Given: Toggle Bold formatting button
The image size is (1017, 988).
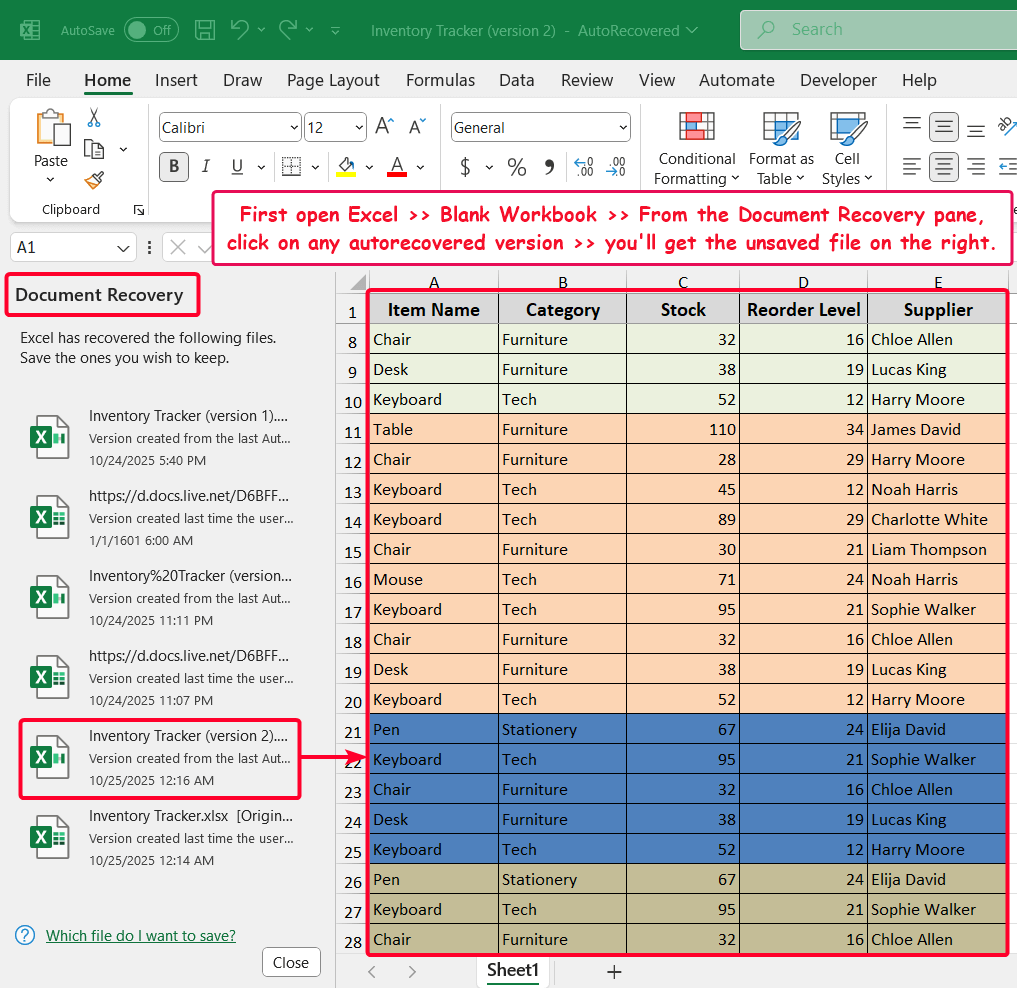Looking at the screenshot, I should [174, 167].
